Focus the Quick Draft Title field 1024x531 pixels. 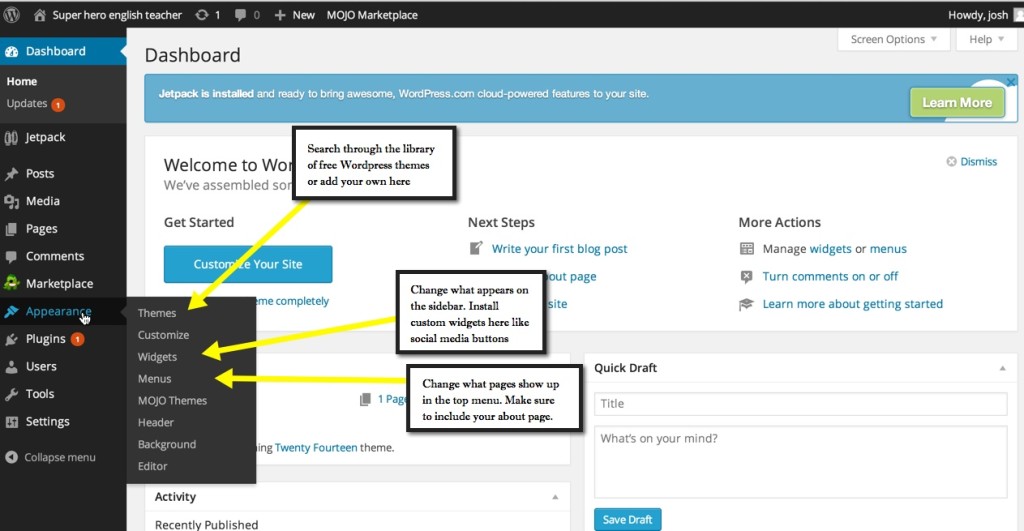click(801, 404)
